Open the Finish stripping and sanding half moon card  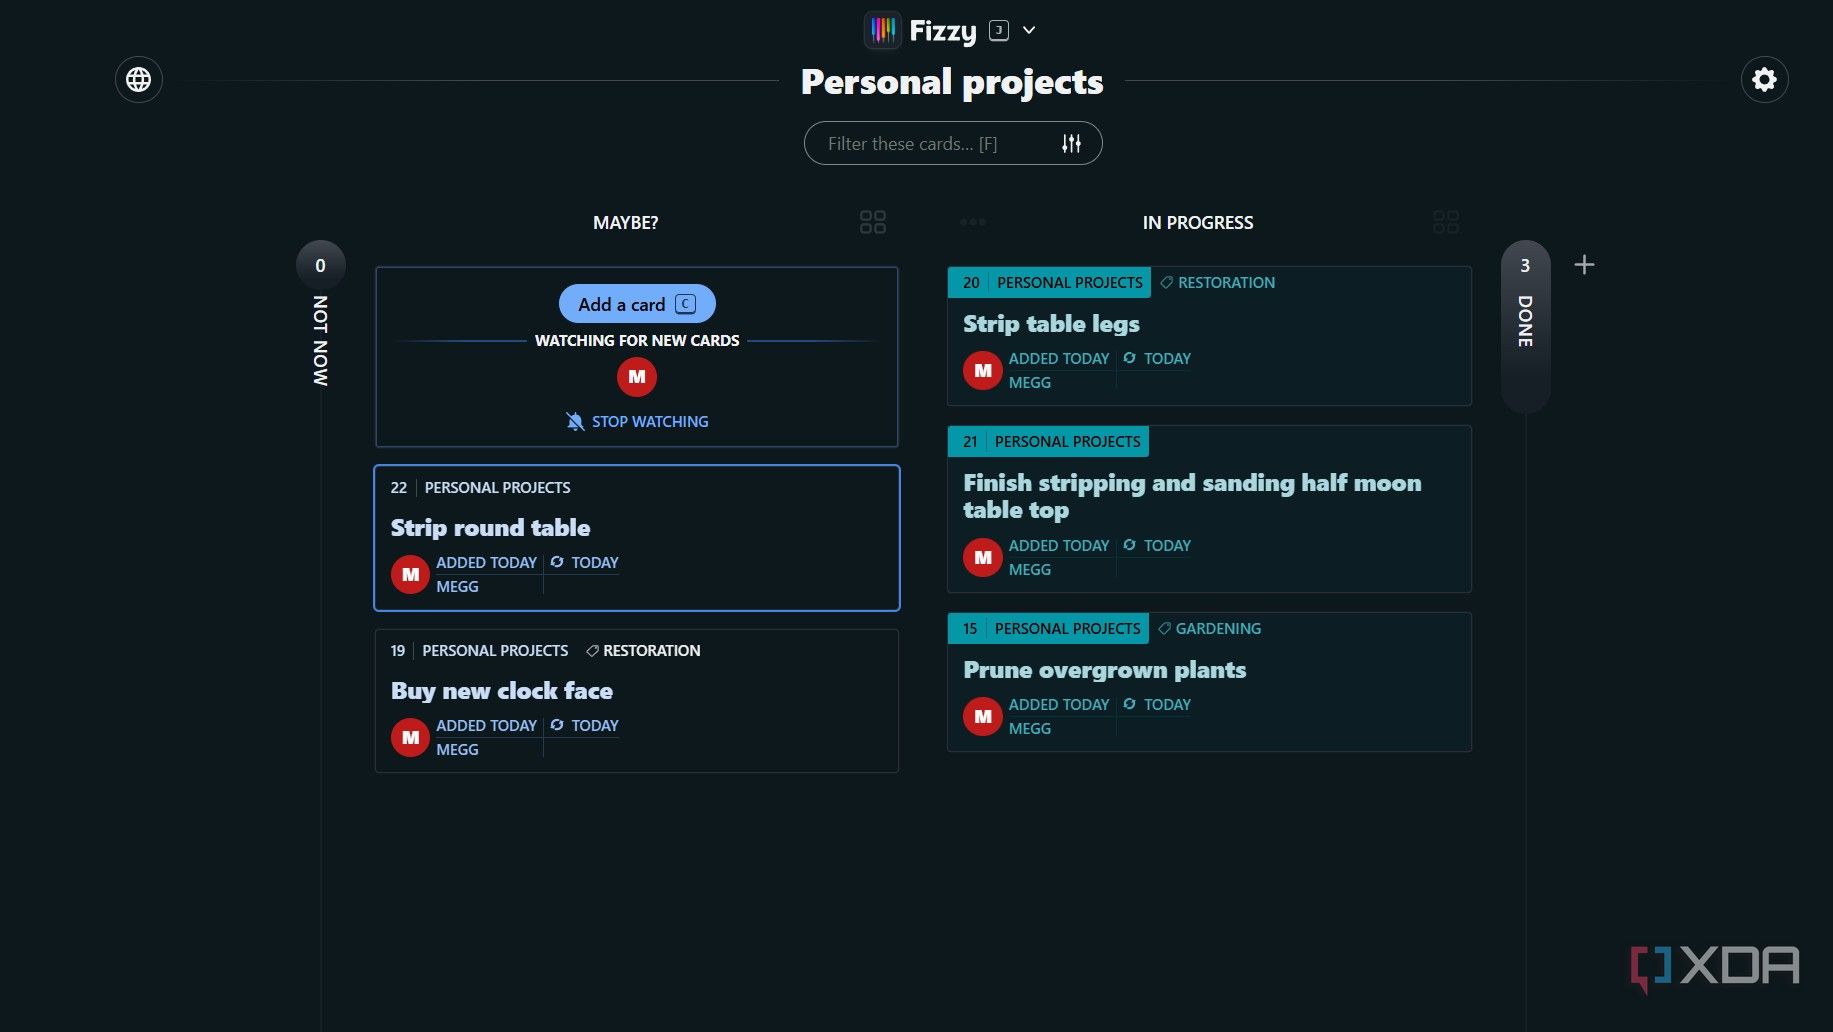1209,509
